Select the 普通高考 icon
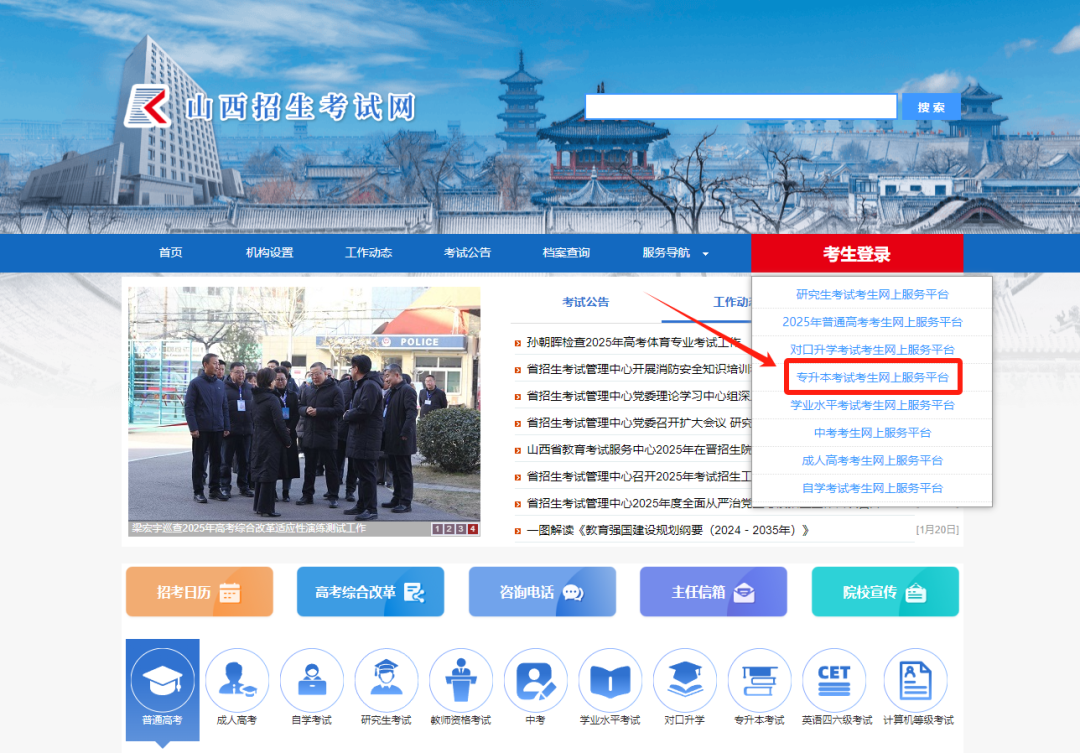The height and width of the screenshot is (753, 1080). tap(162, 681)
